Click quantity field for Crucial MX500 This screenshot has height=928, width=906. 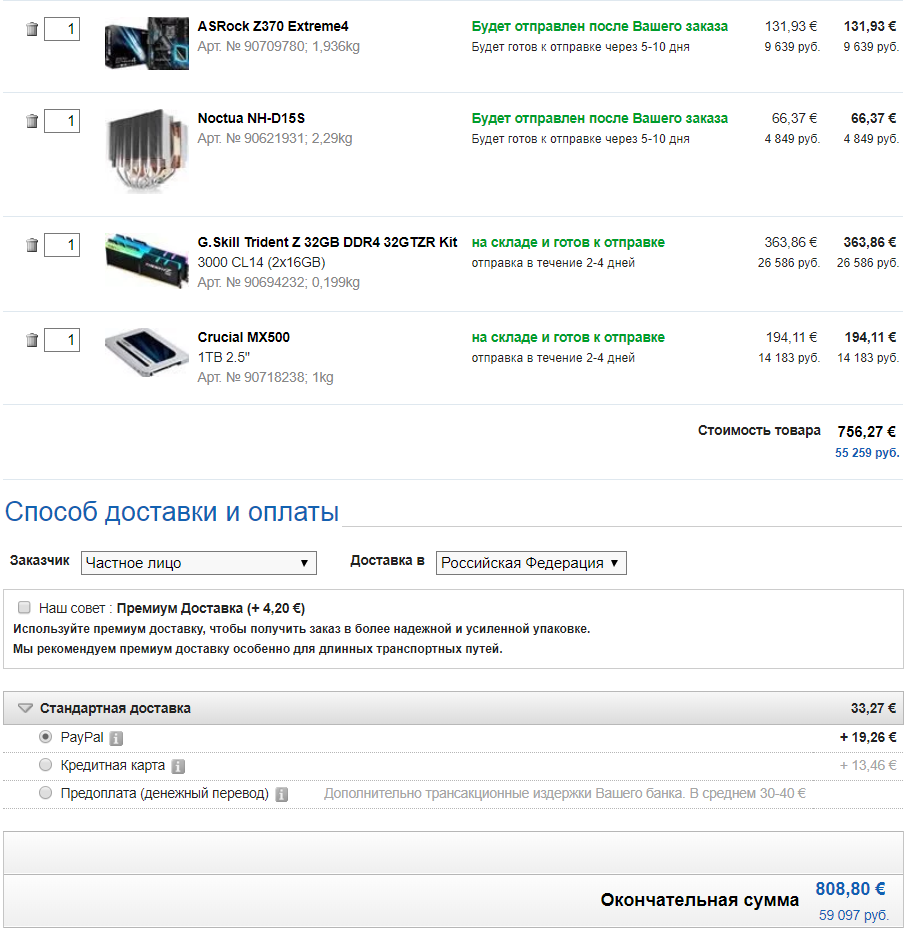[62, 341]
